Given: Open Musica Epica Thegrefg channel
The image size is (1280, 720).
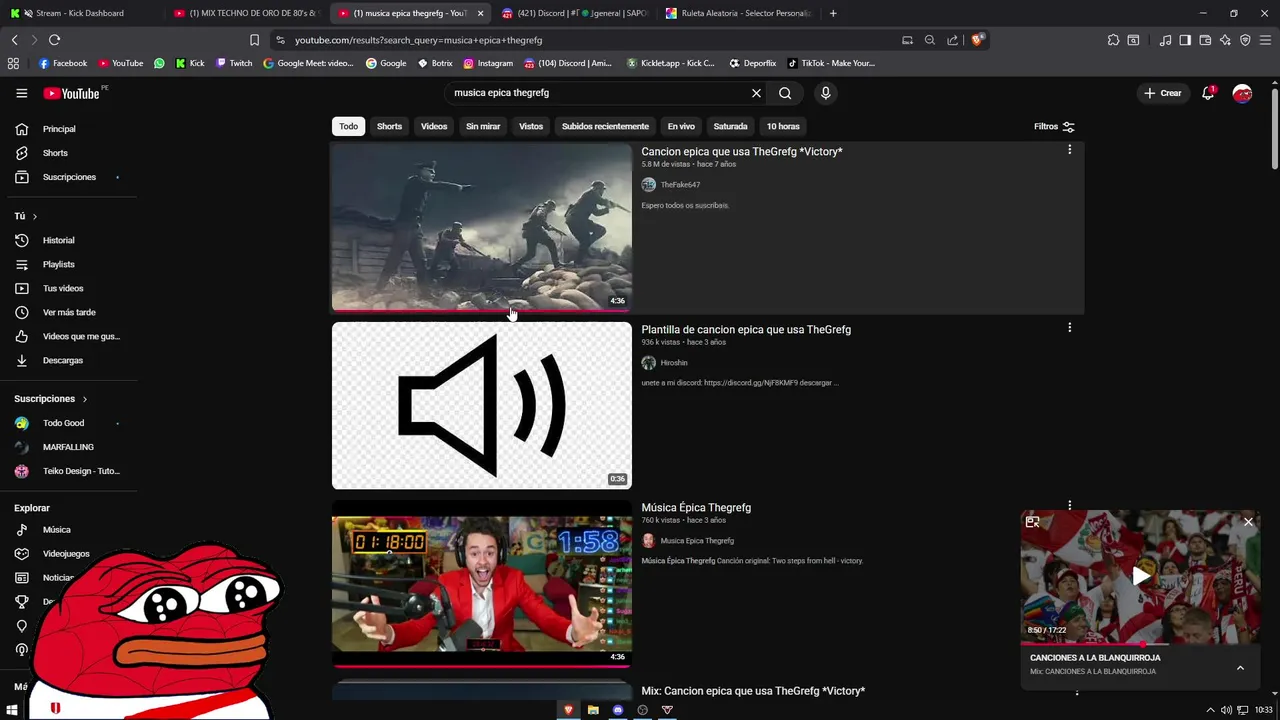Looking at the screenshot, I should pyautogui.click(x=697, y=541).
